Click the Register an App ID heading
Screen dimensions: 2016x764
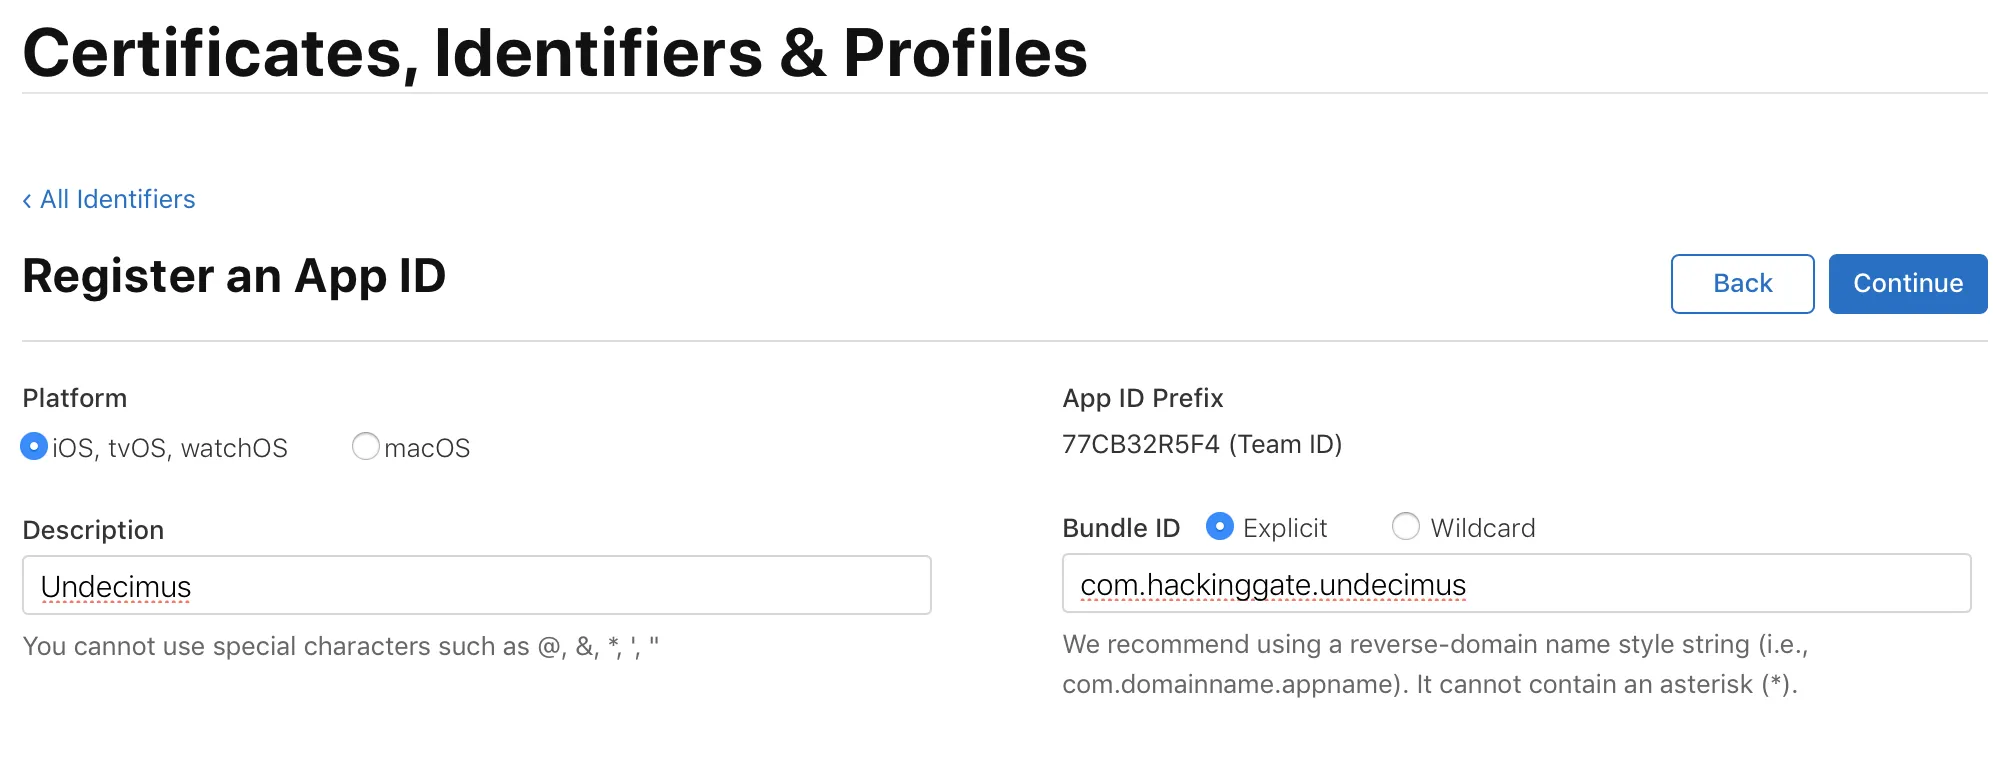(234, 276)
